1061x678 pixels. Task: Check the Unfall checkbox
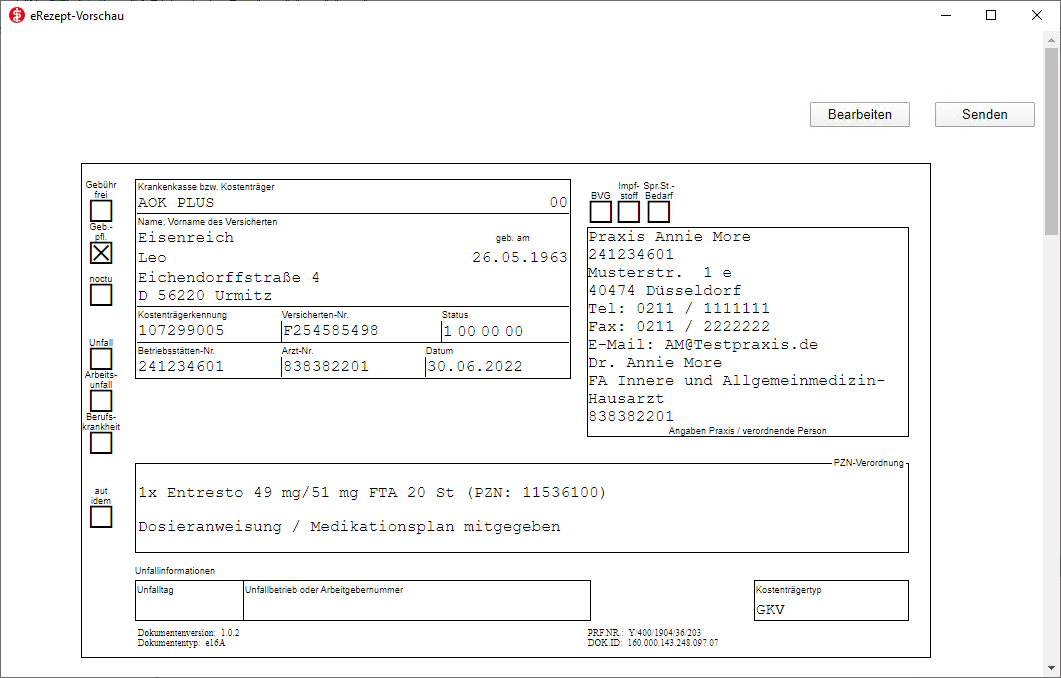(101, 359)
